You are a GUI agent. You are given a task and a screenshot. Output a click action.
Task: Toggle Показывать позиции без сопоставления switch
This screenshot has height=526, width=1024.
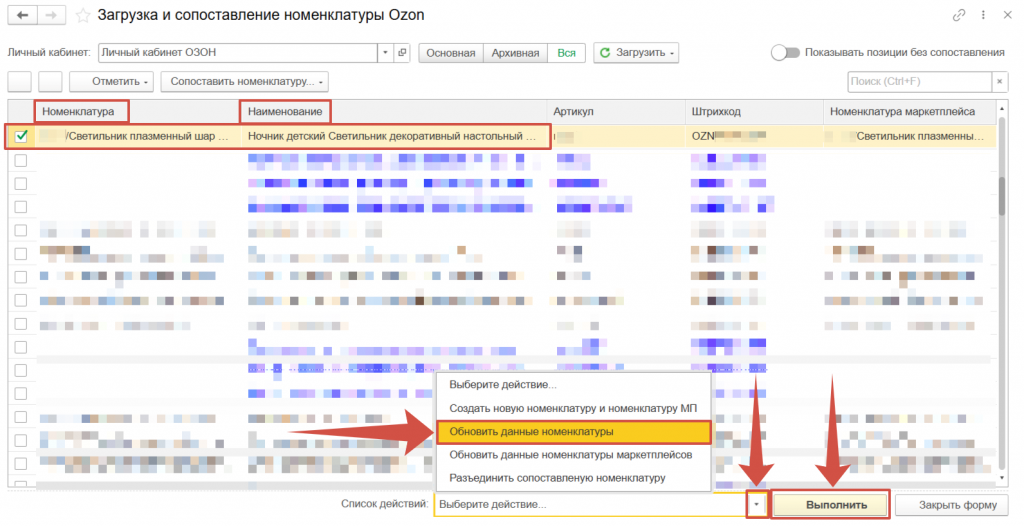(x=786, y=53)
